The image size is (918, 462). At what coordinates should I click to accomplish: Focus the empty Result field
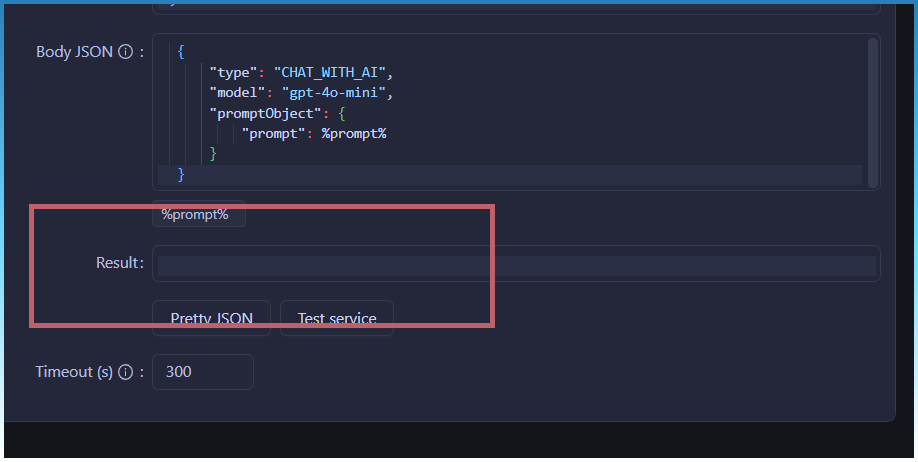516,264
